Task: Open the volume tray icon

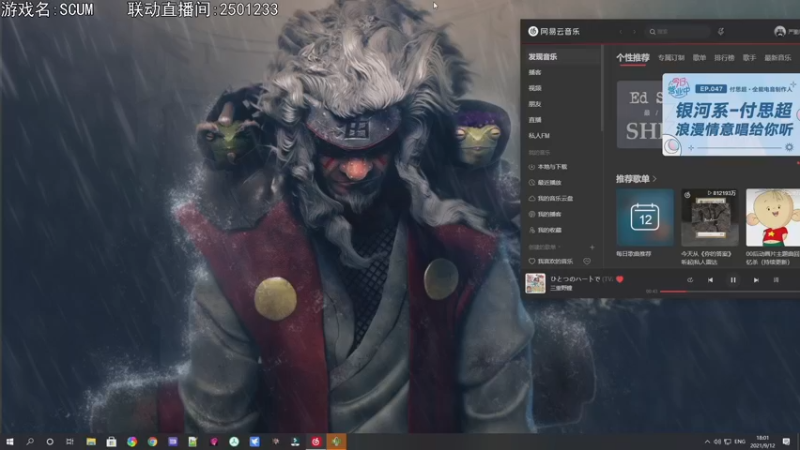Action: (717, 442)
